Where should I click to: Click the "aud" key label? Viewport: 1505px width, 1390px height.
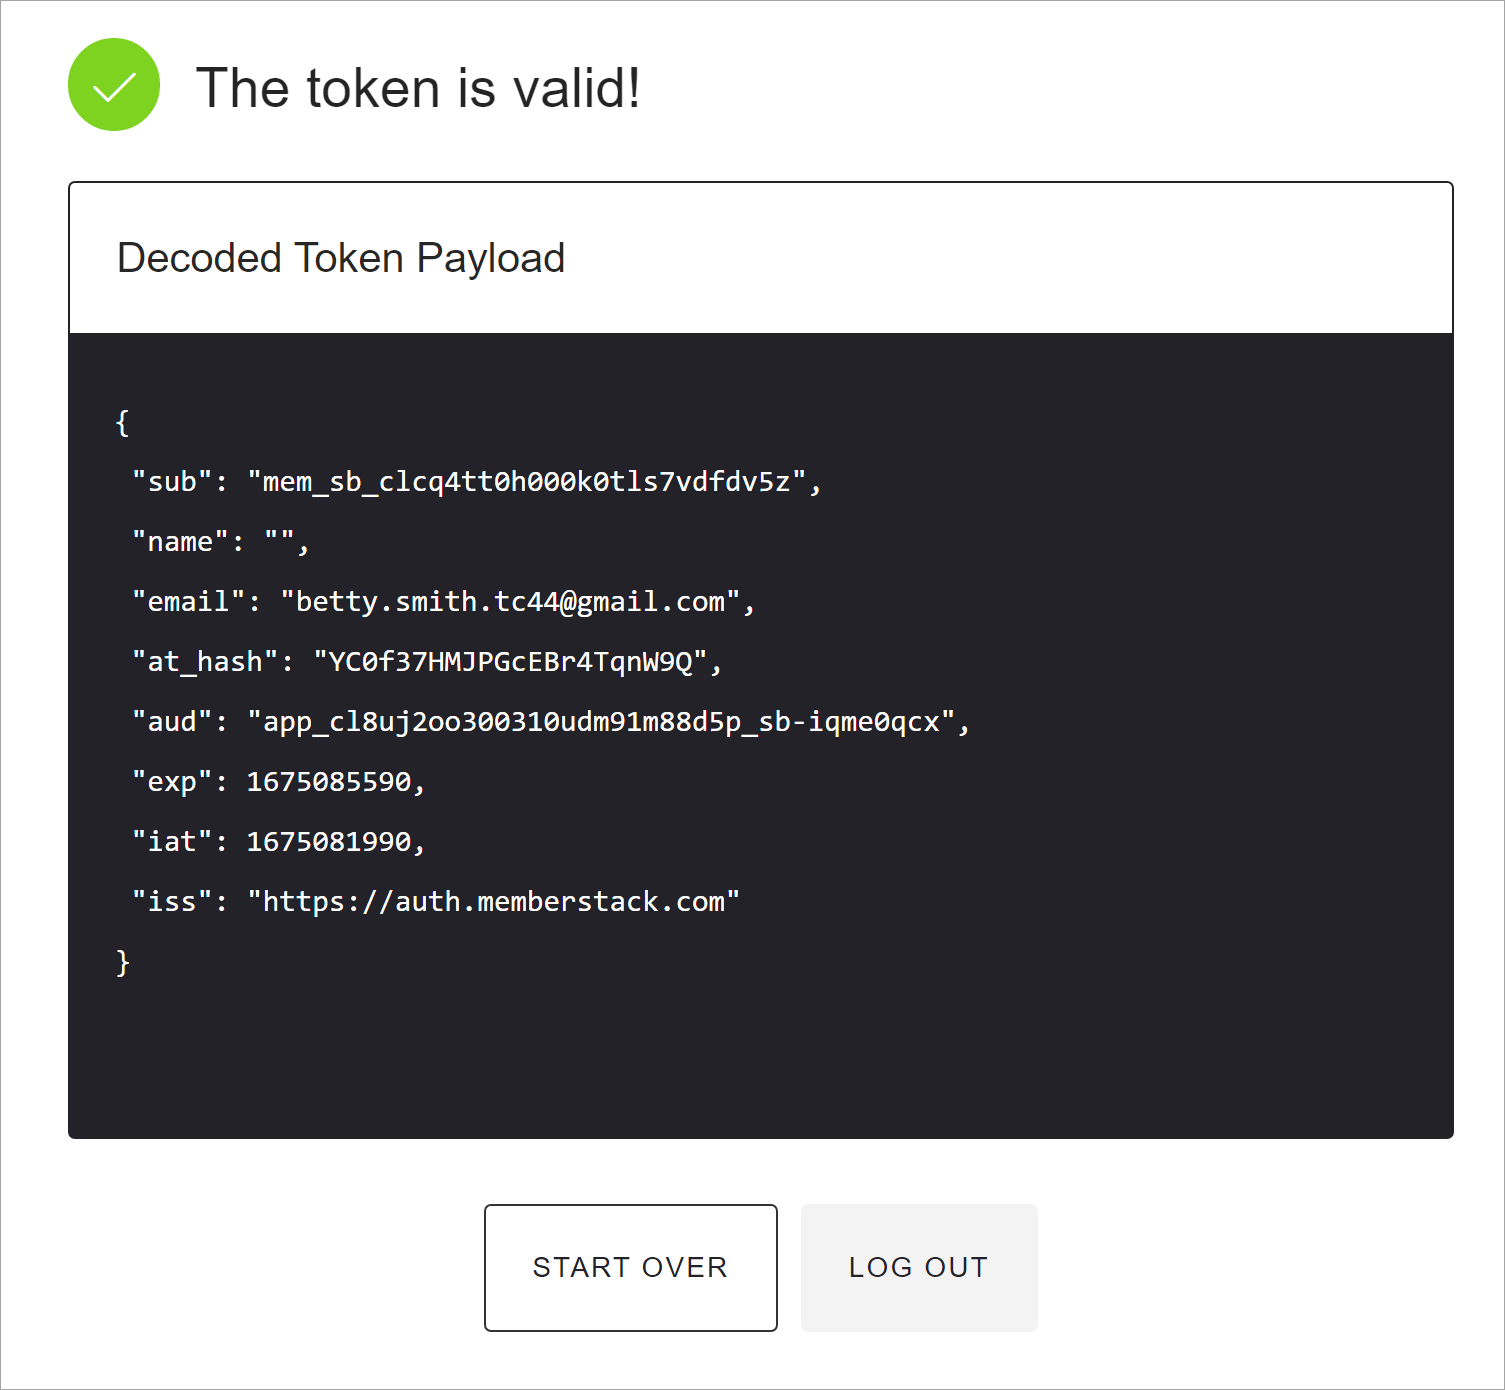pos(172,722)
